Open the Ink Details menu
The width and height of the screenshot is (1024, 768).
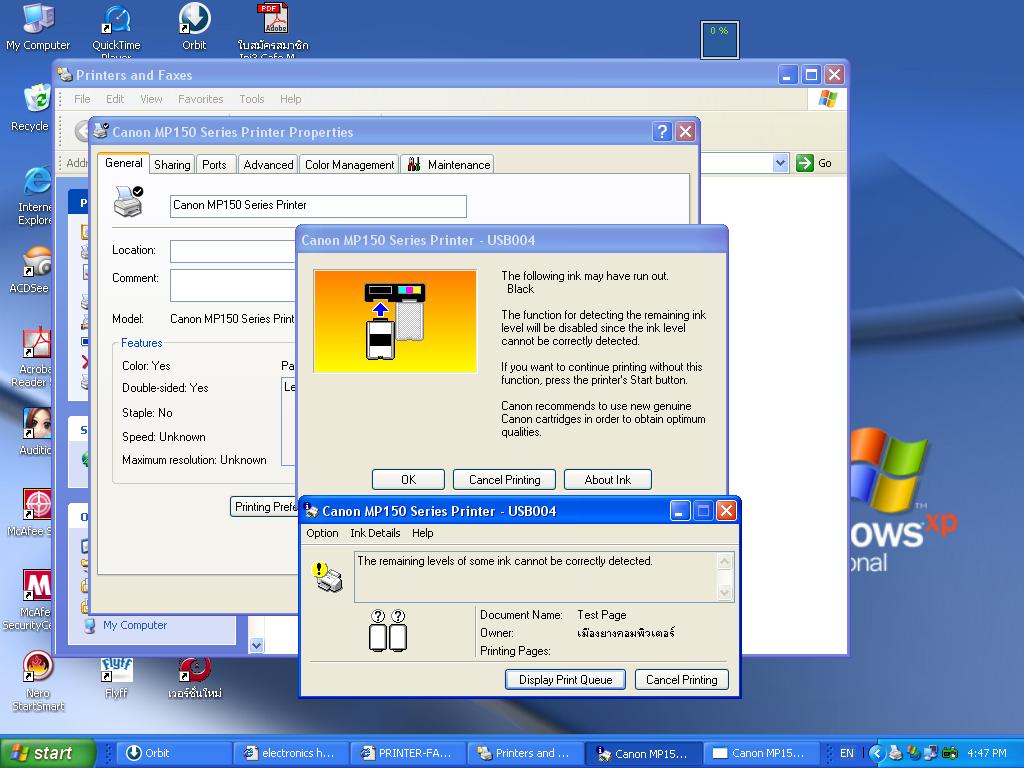(375, 533)
